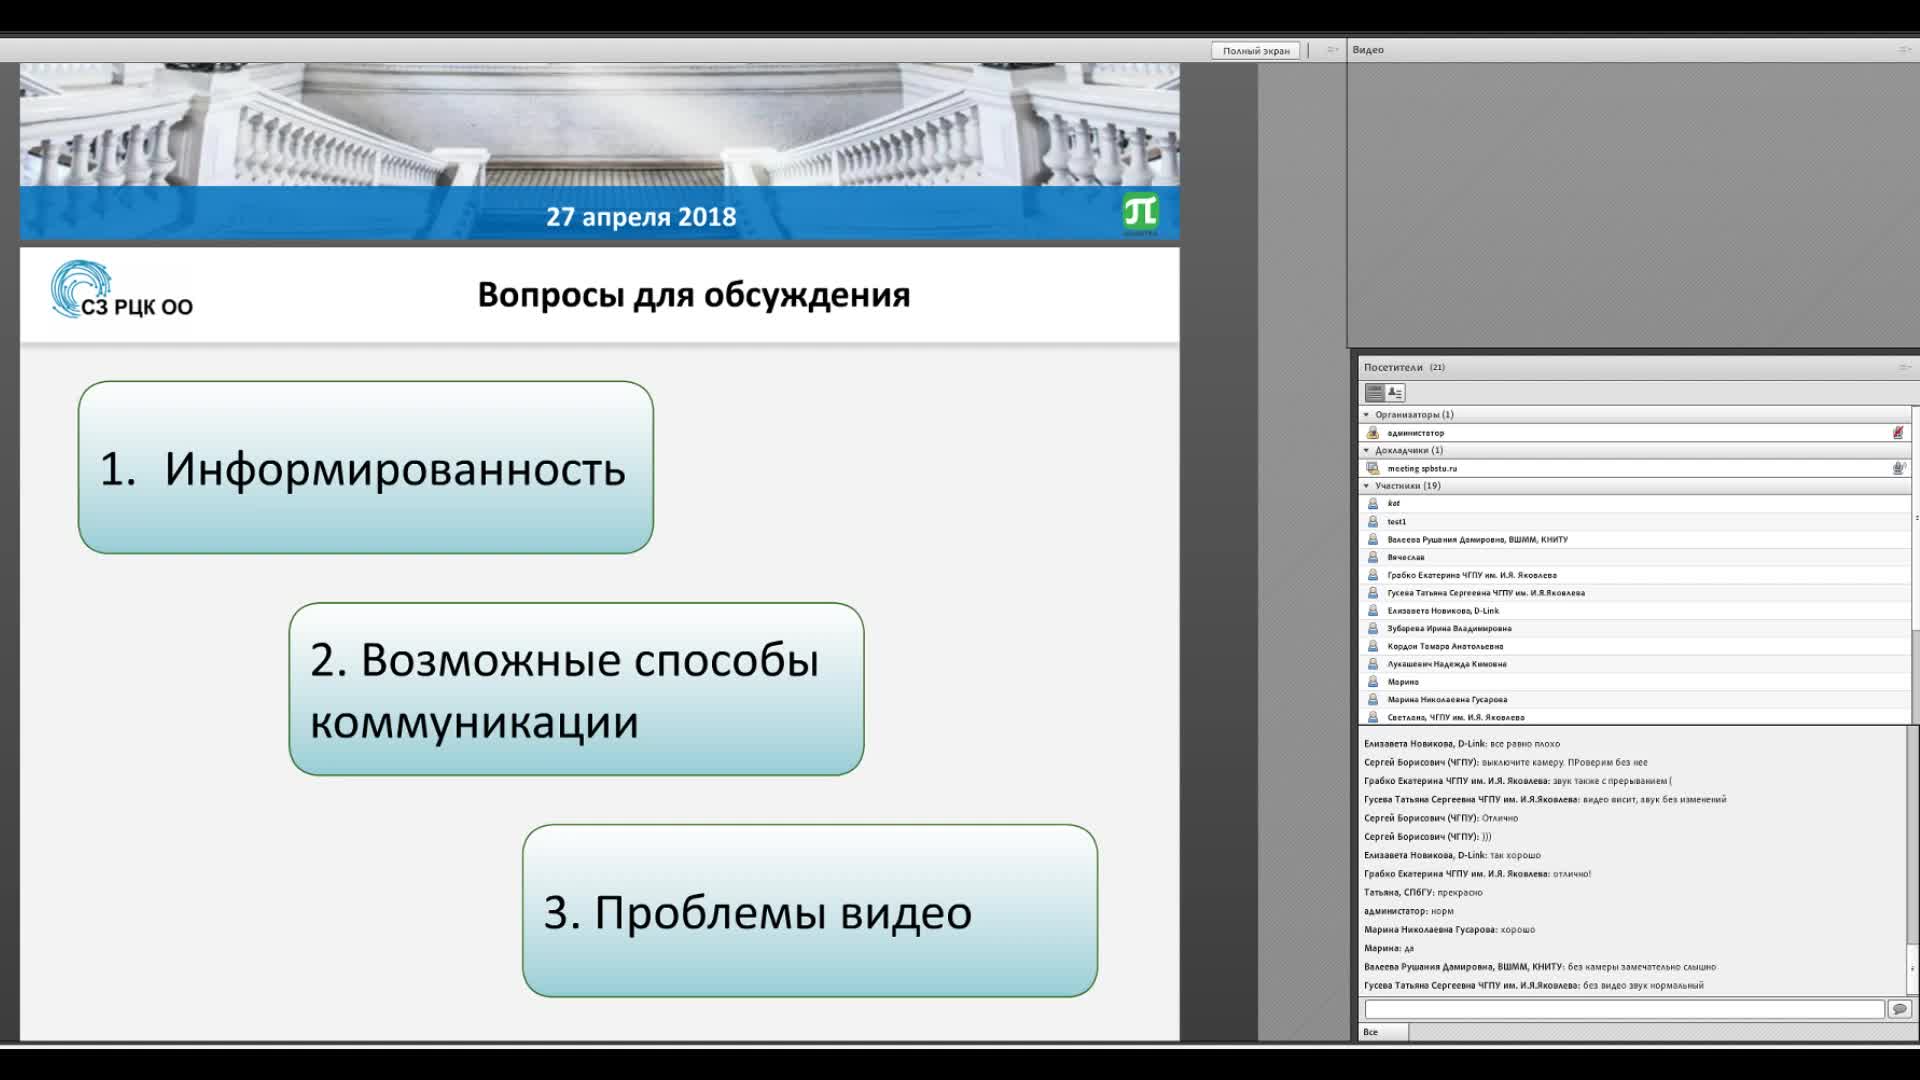Click the person icon beside Кордон Тамара
1920x1080 pixels.
1373,646
